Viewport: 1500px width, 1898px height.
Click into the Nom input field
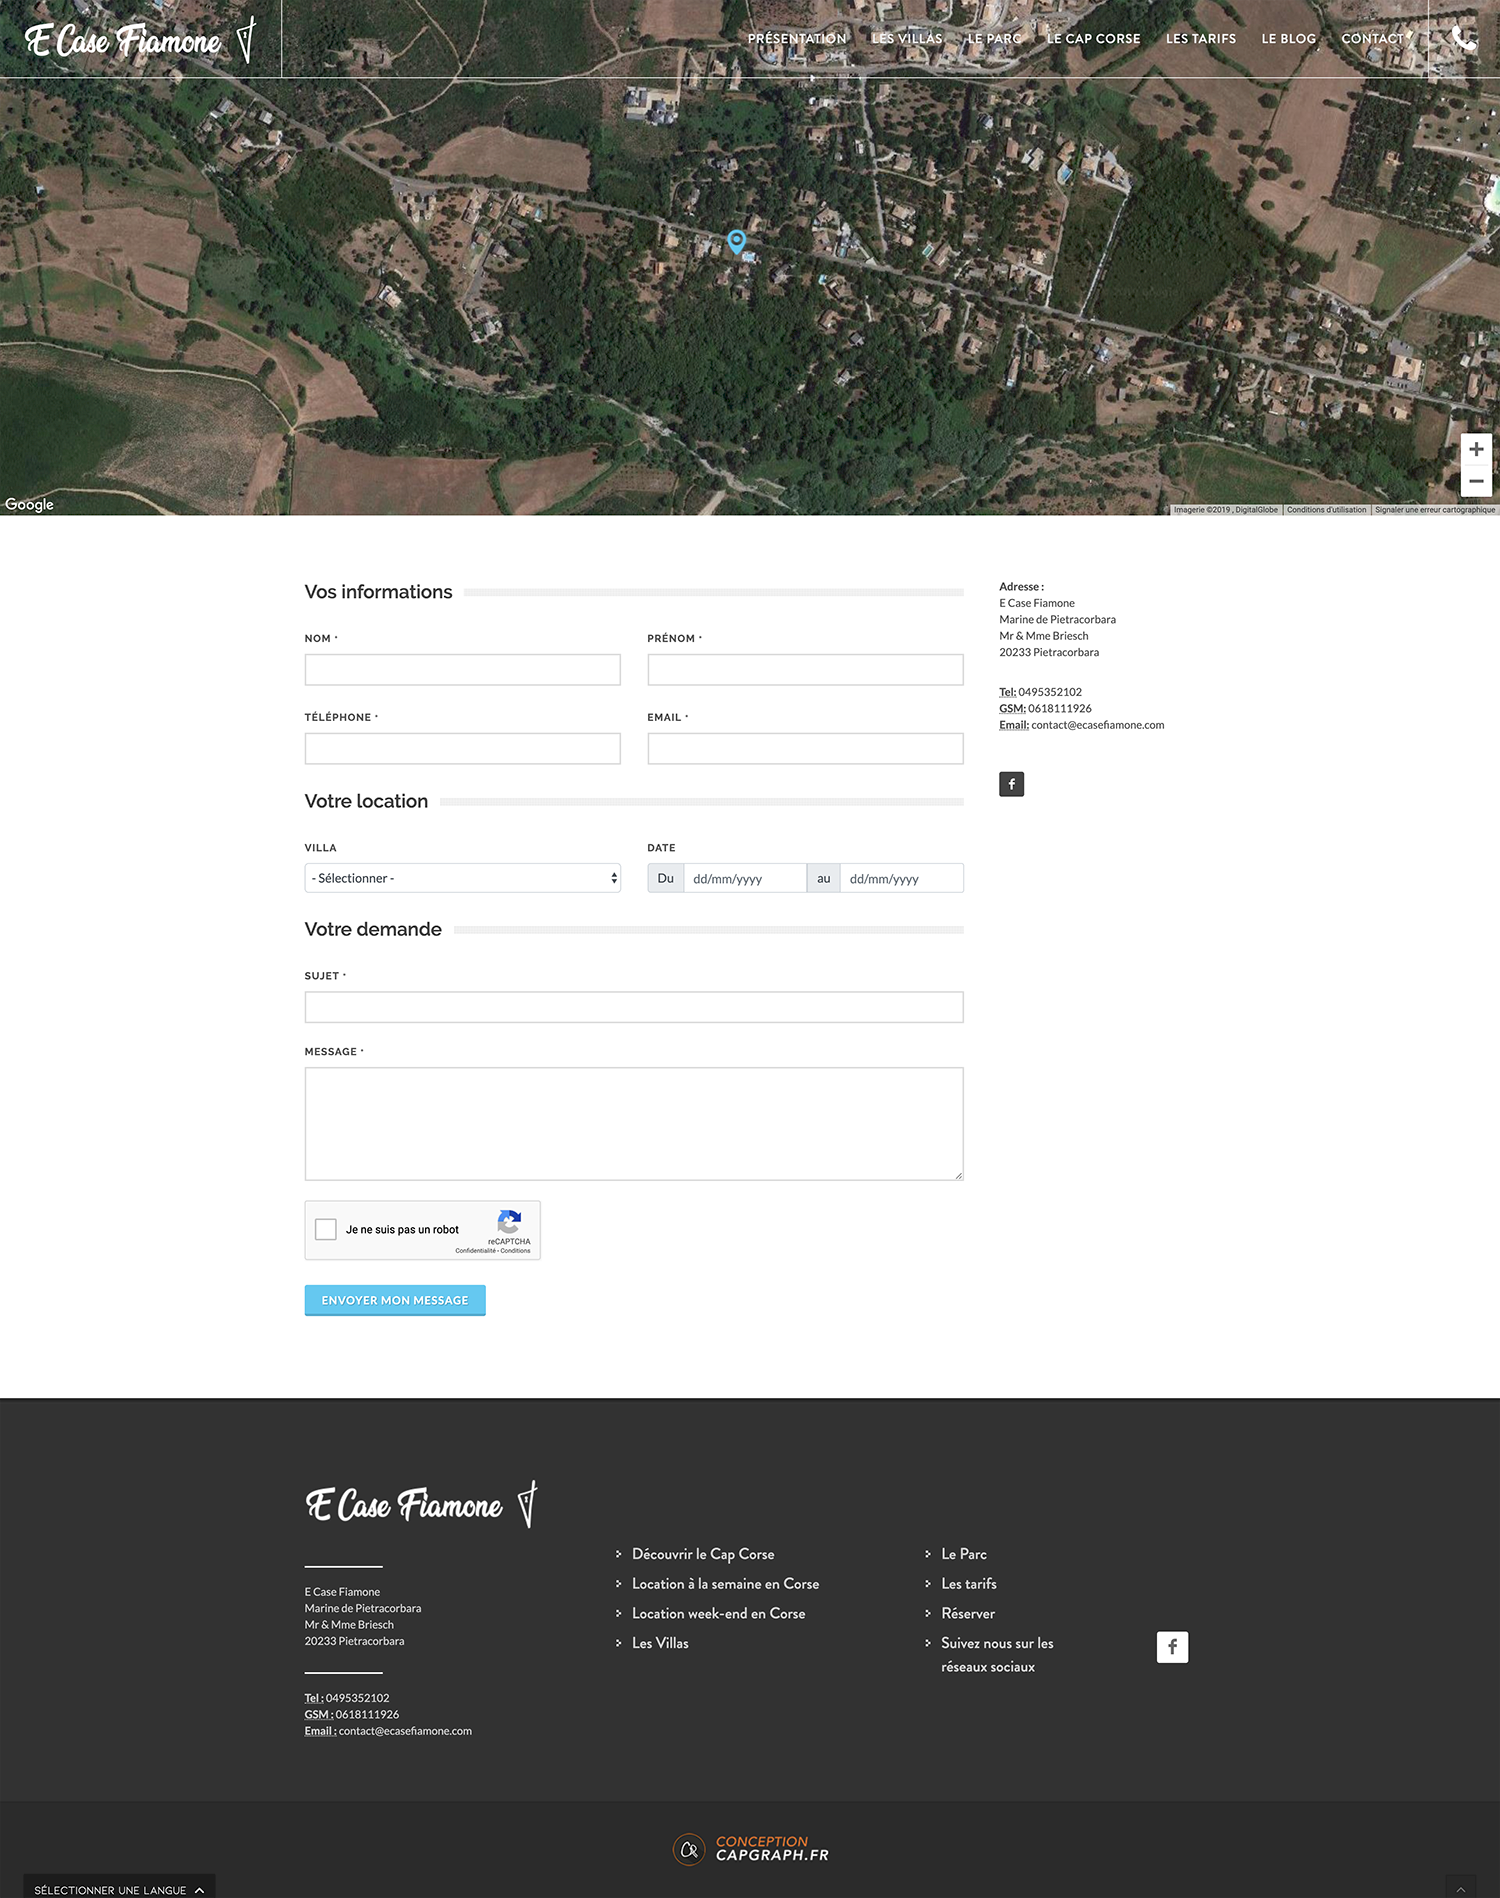(462, 669)
